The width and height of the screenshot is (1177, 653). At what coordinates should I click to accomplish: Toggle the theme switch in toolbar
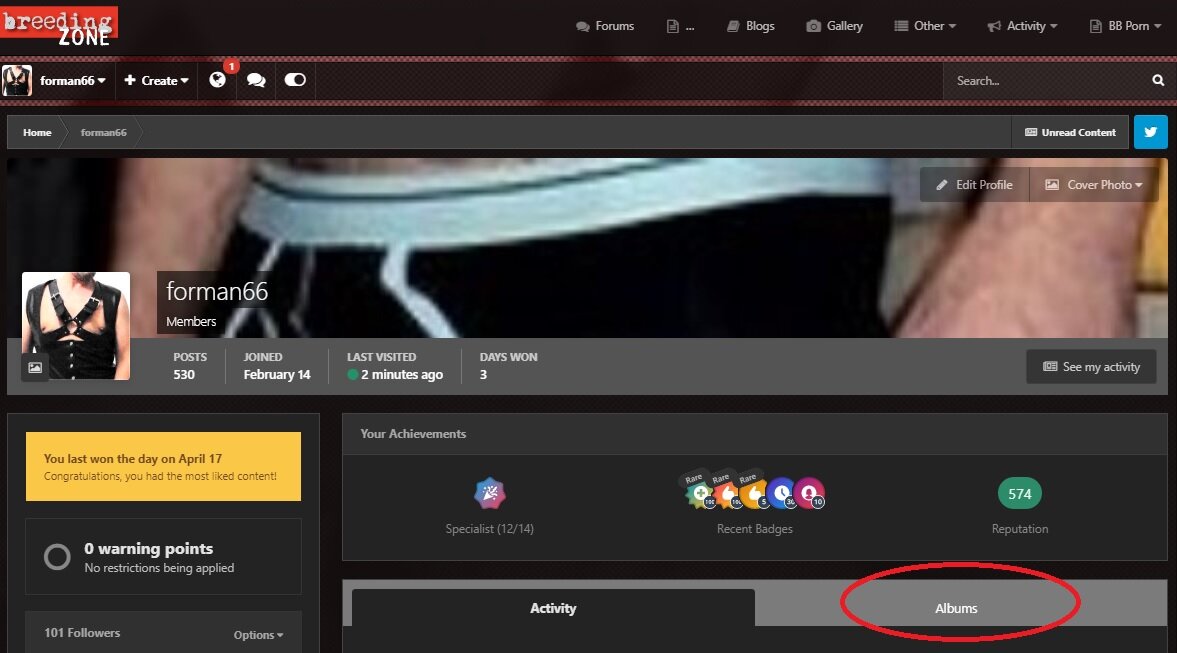click(x=295, y=80)
